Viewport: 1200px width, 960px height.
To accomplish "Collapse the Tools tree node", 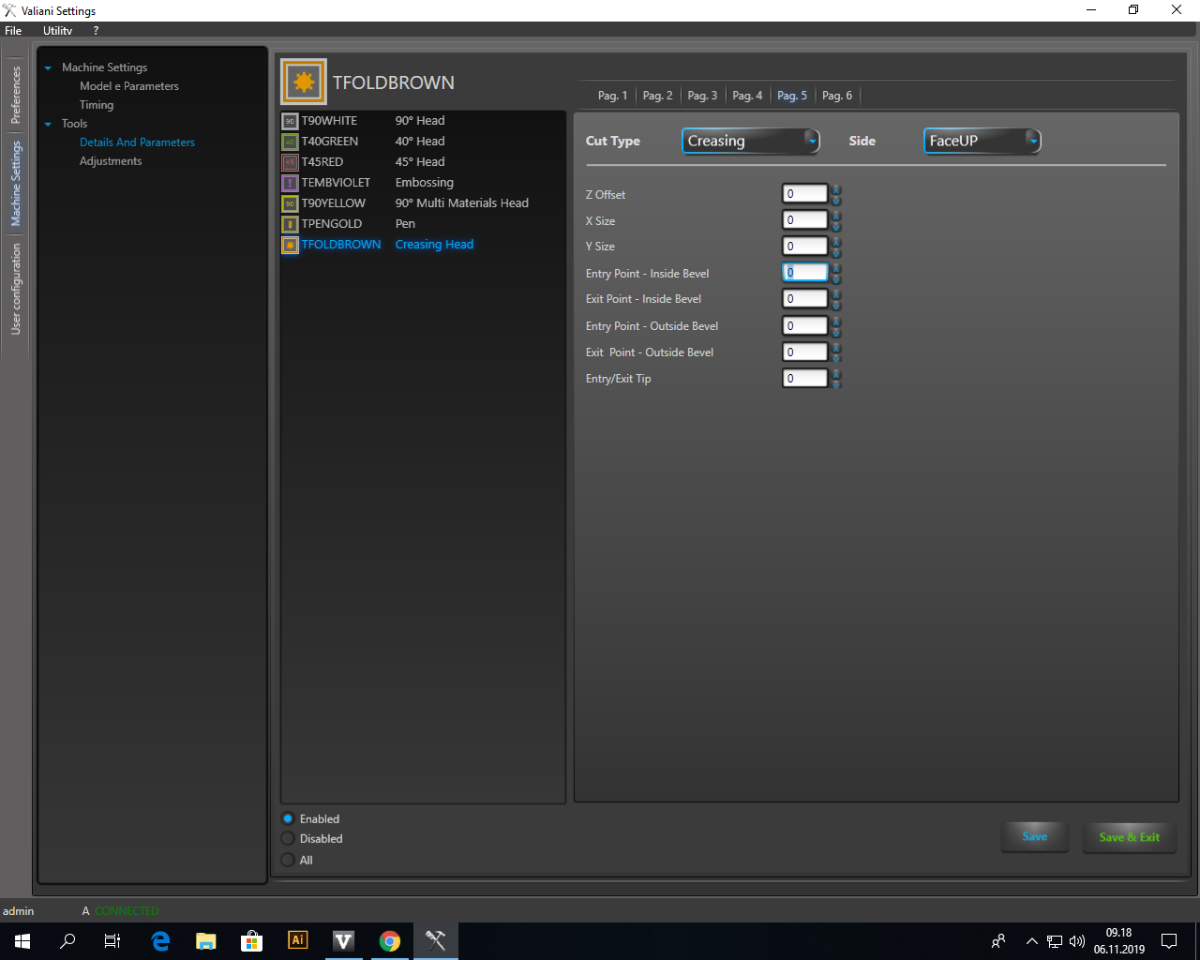I will tap(48, 124).
